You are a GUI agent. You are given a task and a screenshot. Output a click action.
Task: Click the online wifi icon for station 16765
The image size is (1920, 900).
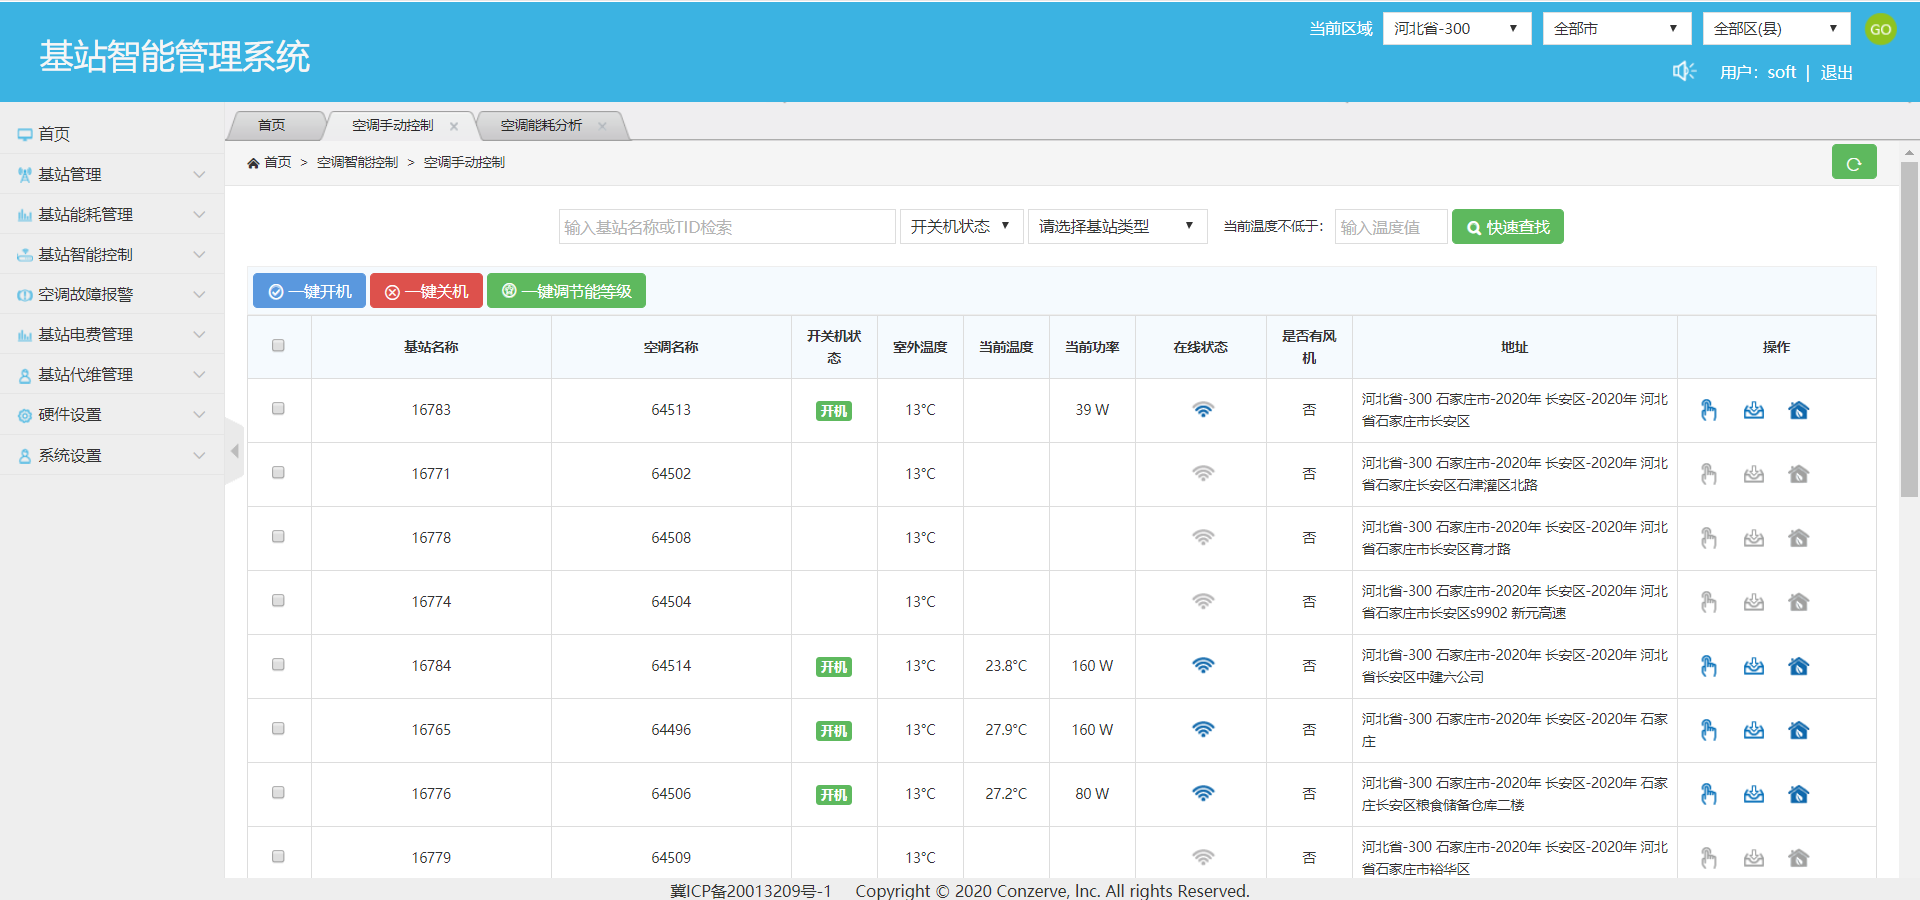point(1203,729)
